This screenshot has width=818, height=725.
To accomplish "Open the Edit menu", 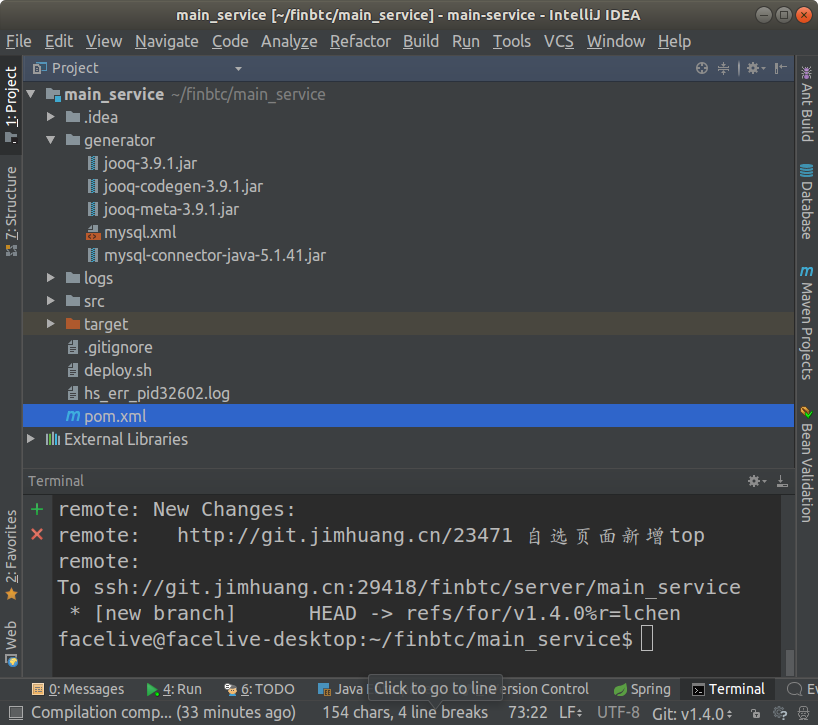I will [59, 41].
